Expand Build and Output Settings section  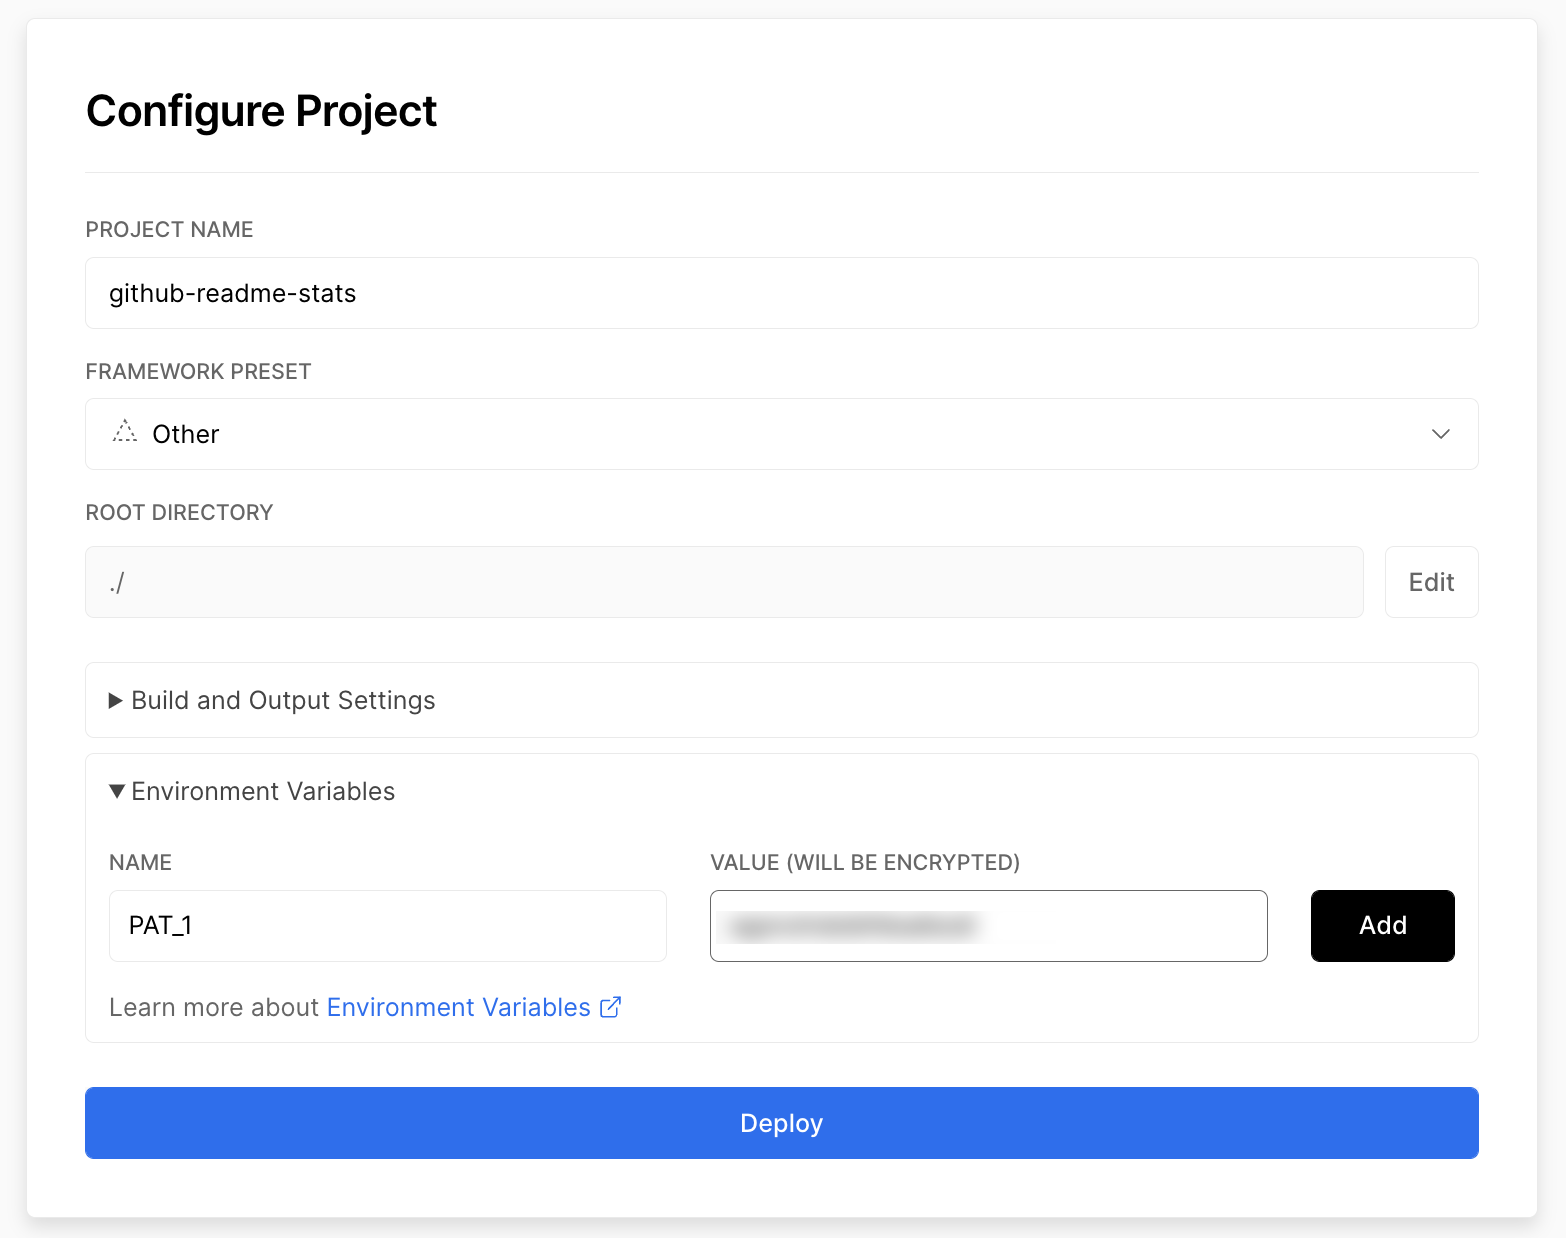(782, 700)
